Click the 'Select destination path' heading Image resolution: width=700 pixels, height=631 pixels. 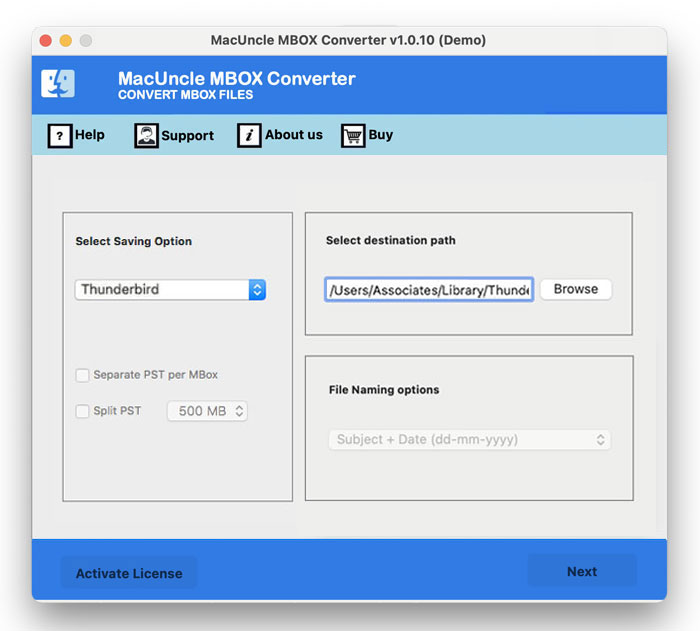[391, 240]
